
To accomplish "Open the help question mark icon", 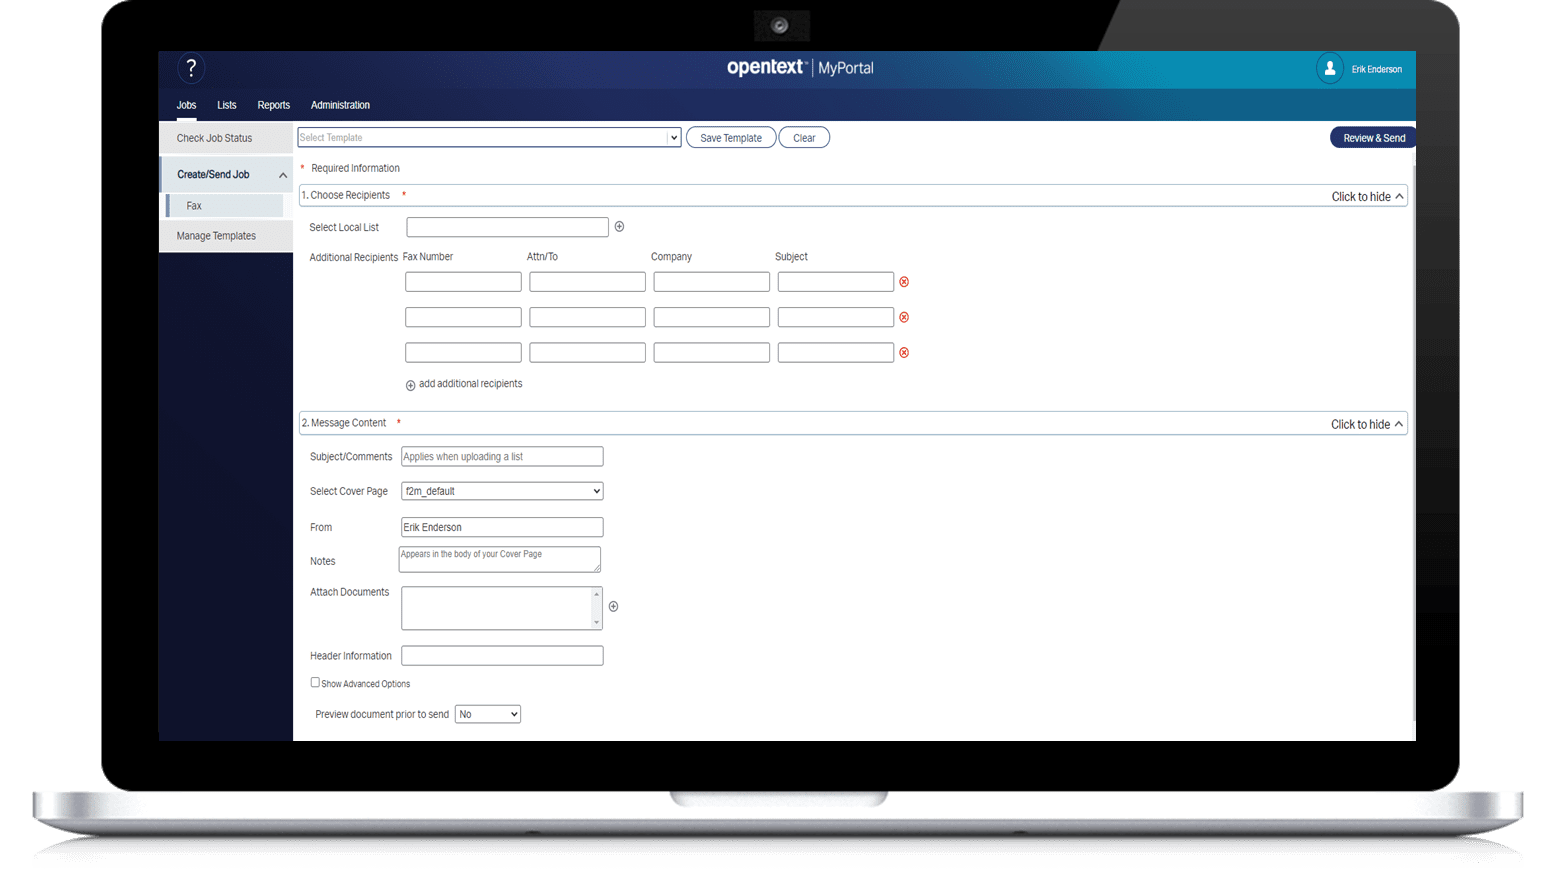I will [x=191, y=68].
